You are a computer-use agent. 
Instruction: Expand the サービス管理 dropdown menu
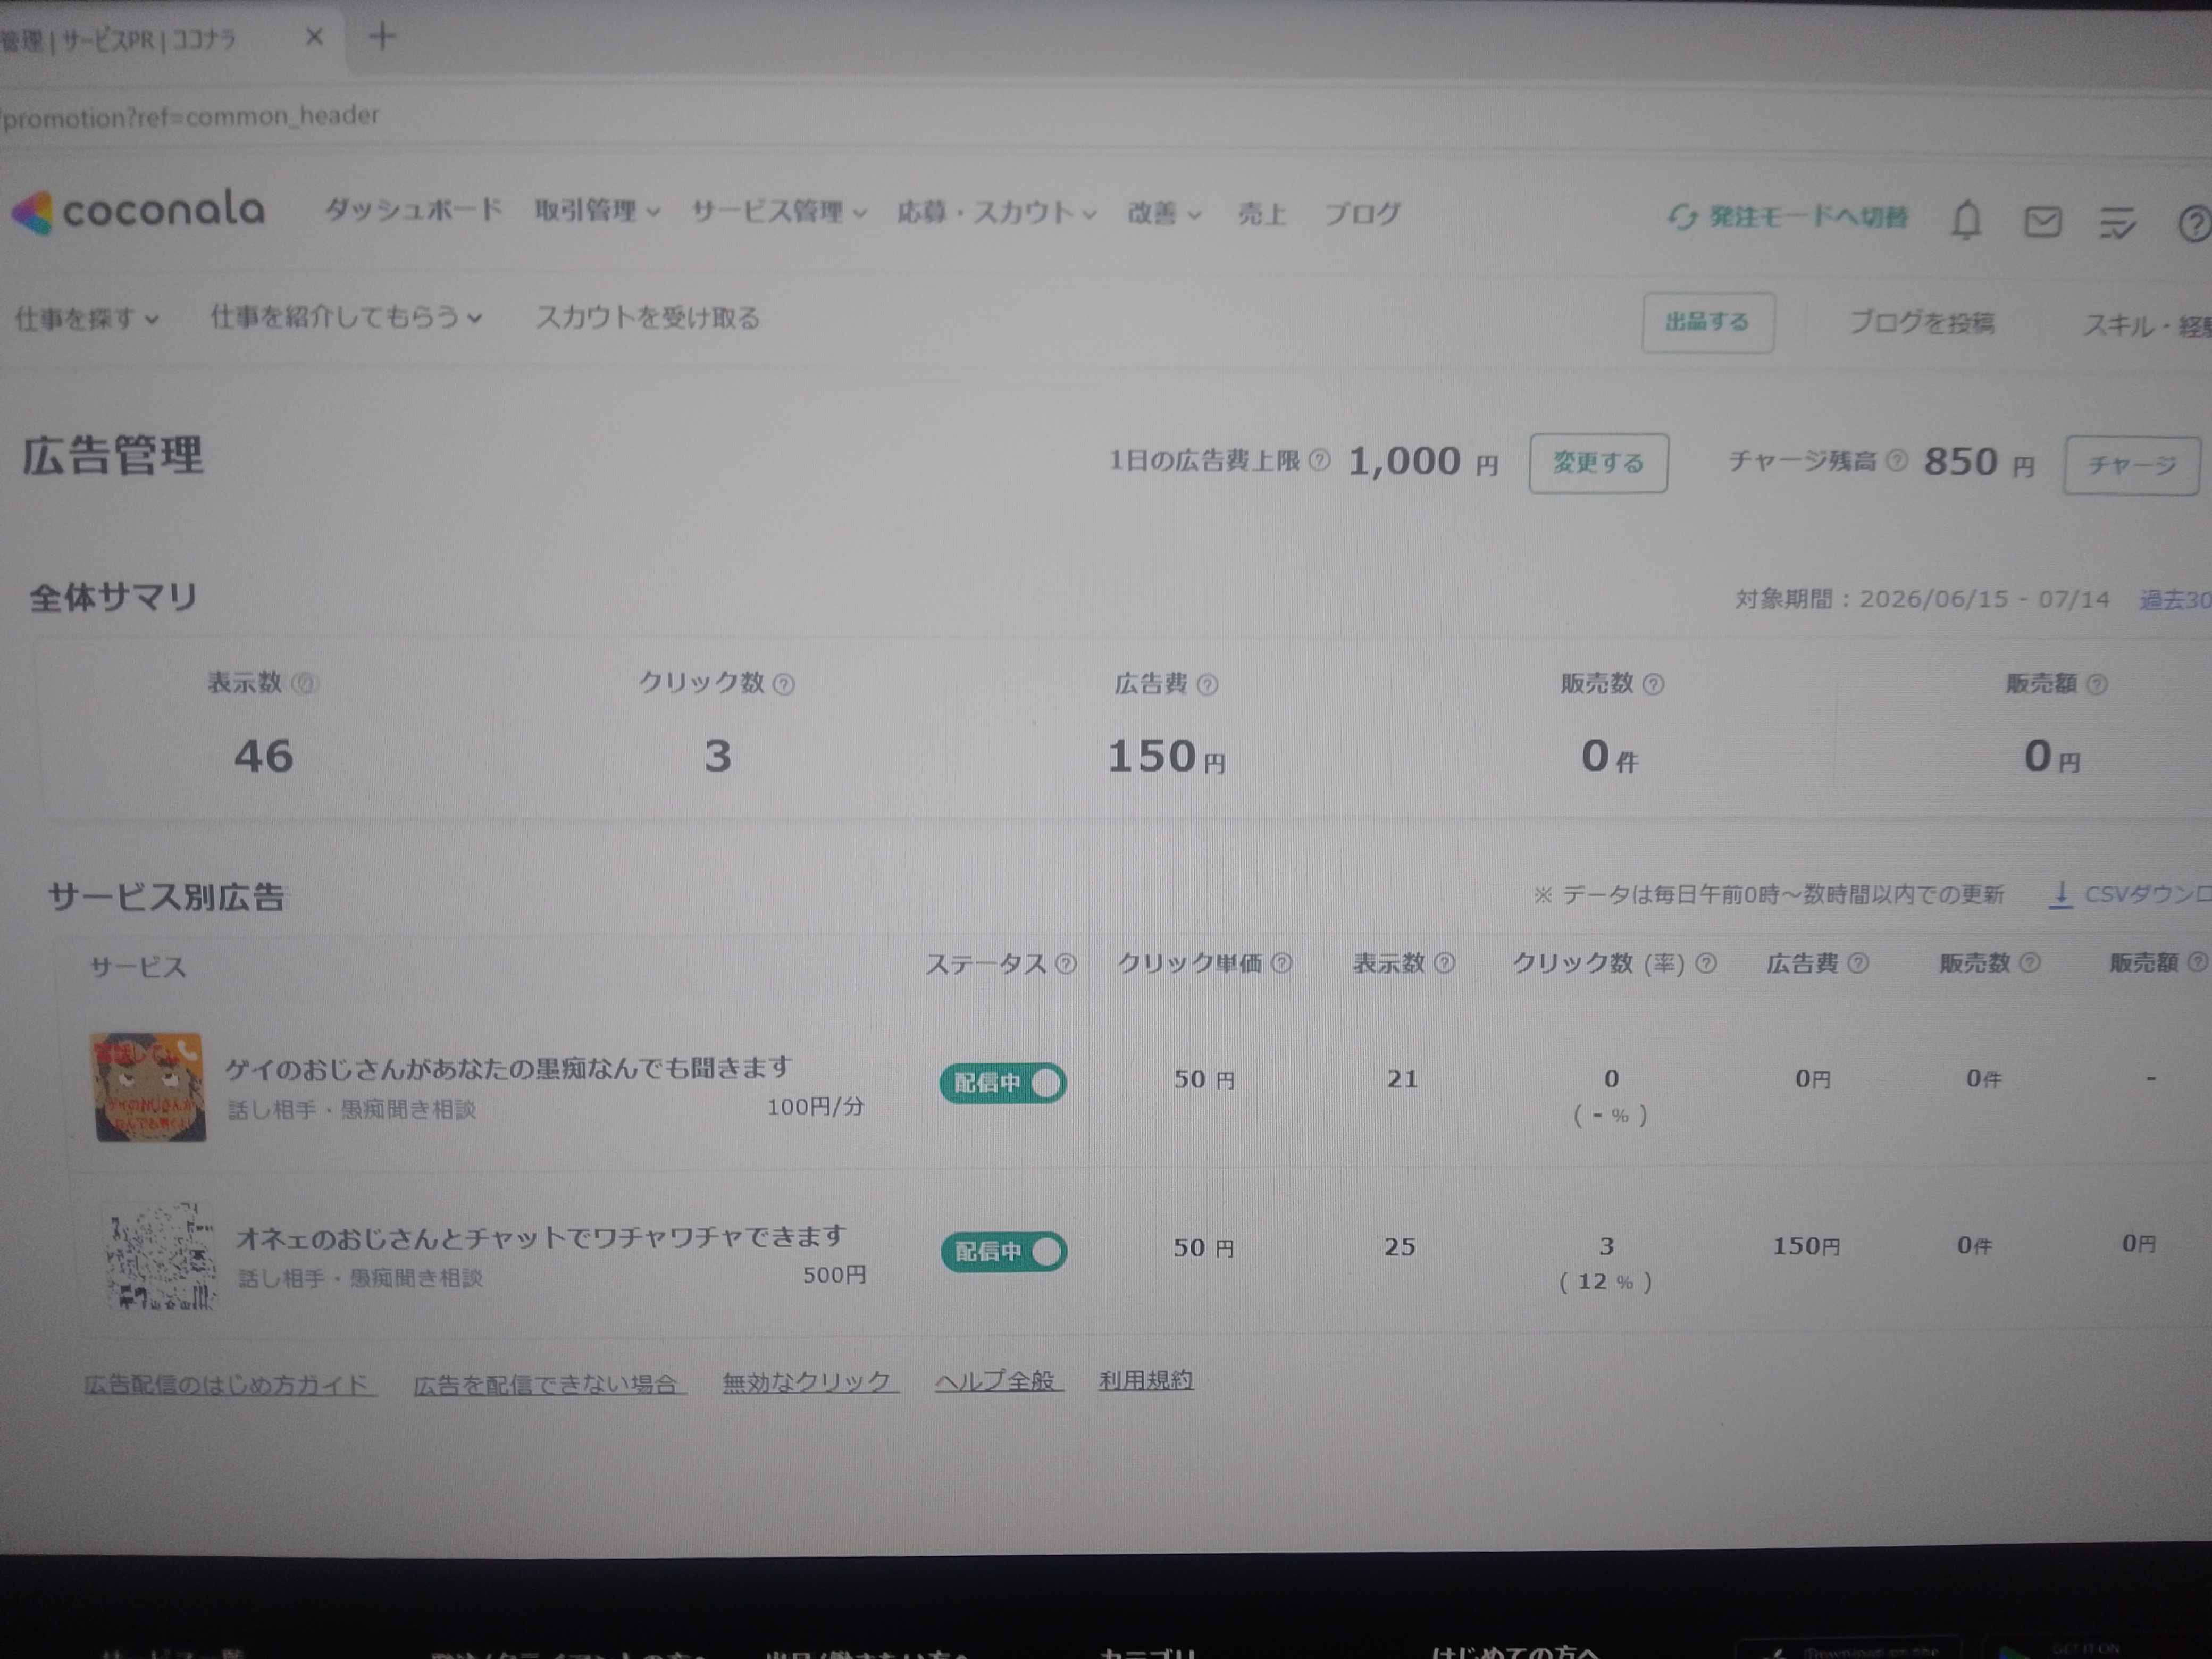[x=779, y=212]
